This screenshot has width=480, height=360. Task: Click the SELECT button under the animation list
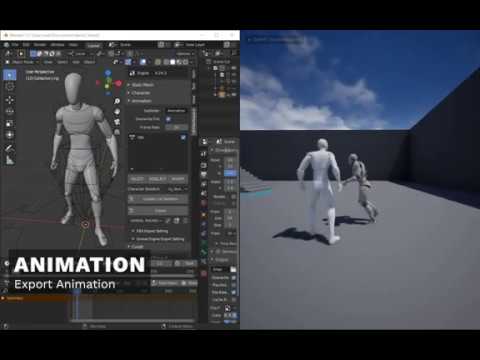coord(137,179)
